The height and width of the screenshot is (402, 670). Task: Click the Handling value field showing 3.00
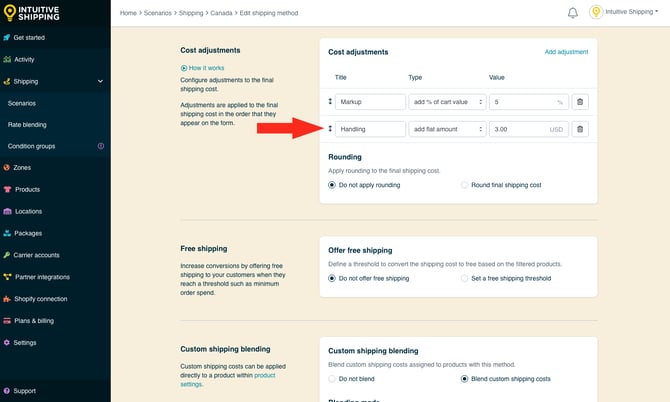pyautogui.click(x=529, y=129)
